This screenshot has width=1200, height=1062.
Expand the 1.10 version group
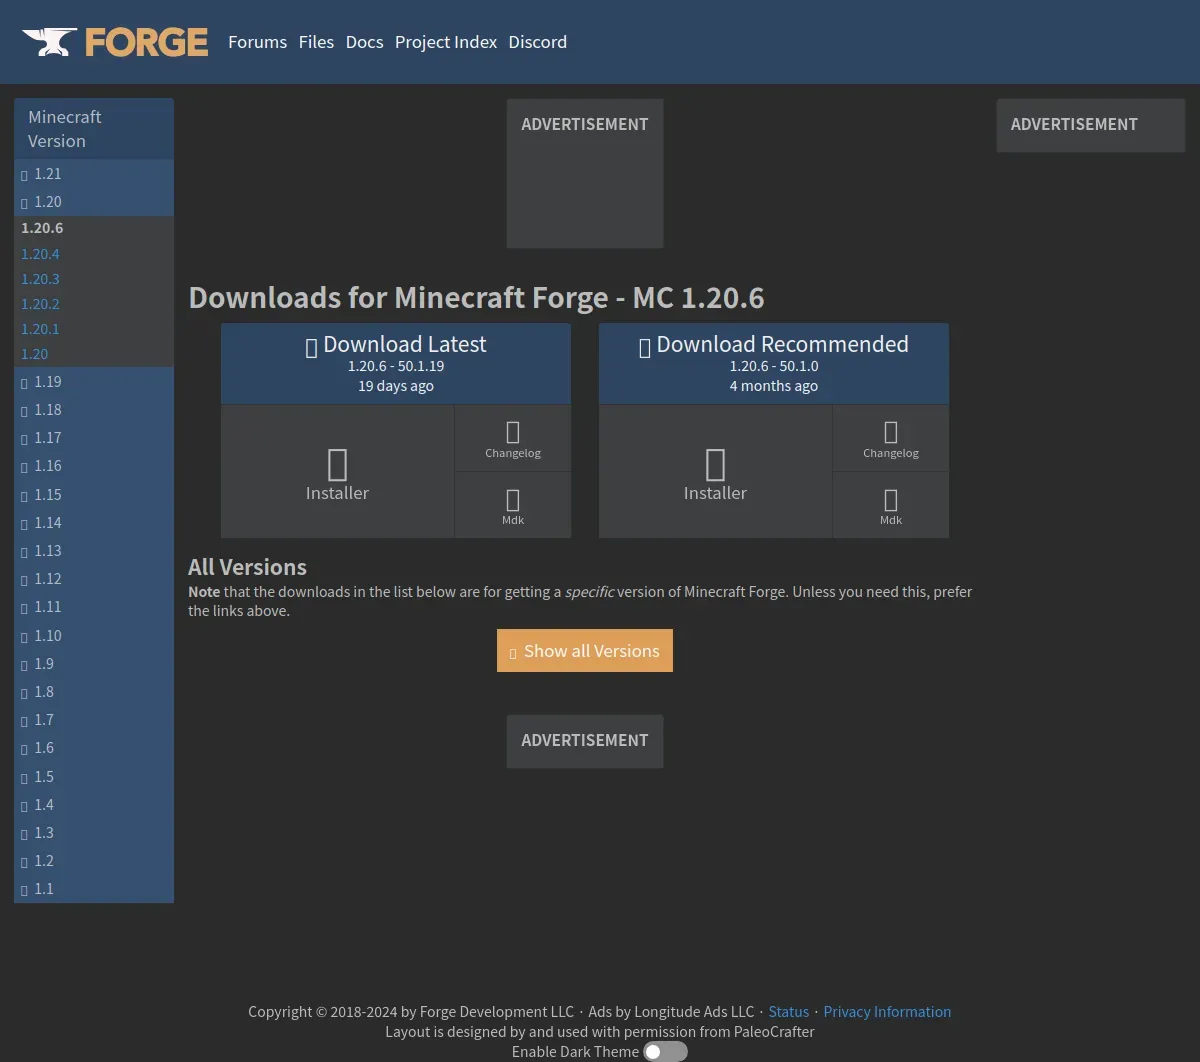coord(94,636)
